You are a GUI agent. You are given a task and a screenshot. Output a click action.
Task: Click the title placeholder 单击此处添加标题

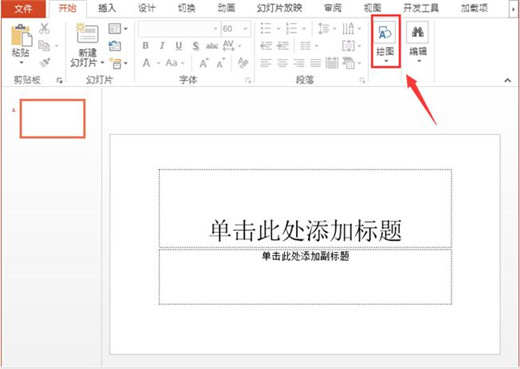(305, 208)
